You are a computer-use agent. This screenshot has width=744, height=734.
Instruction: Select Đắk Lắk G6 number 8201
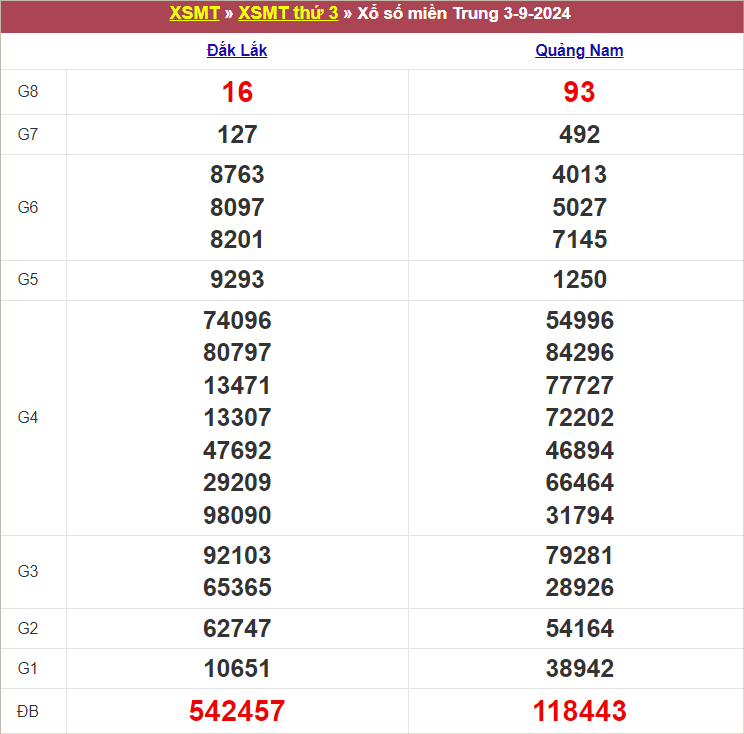pos(237,239)
